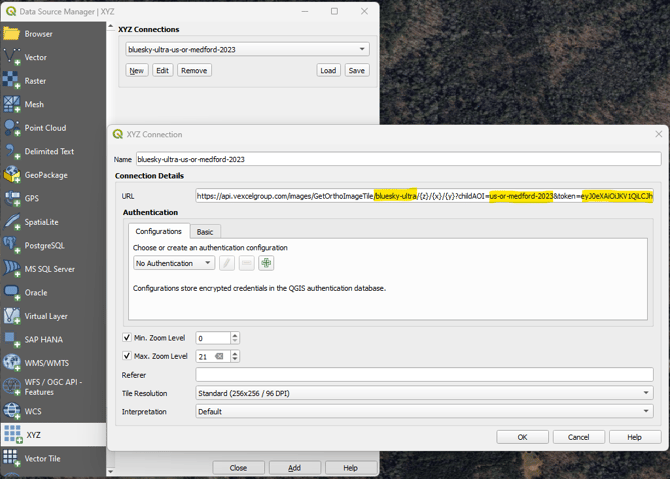This screenshot has height=479, width=670.
Task: Choose the MS SQL Server source
Action: [x=53, y=269]
